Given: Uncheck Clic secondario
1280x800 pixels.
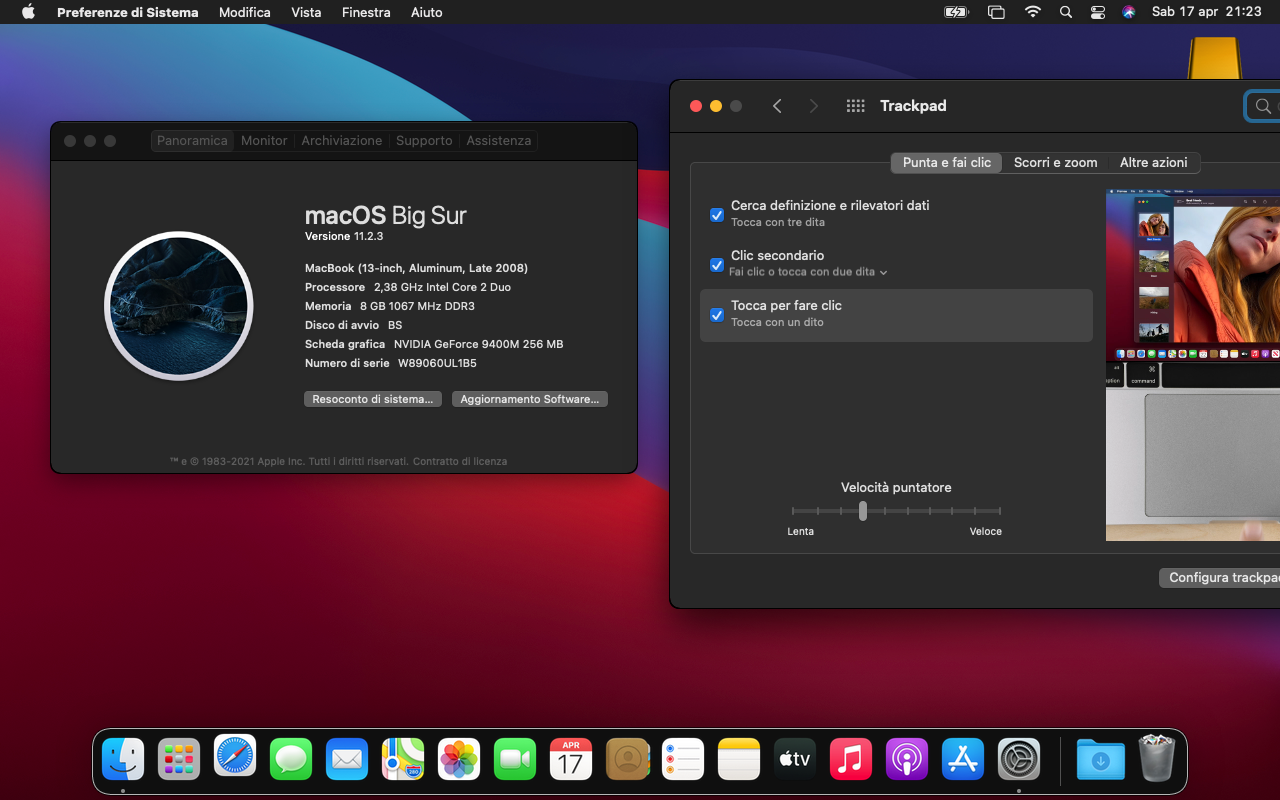Looking at the screenshot, I should point(716,264).
